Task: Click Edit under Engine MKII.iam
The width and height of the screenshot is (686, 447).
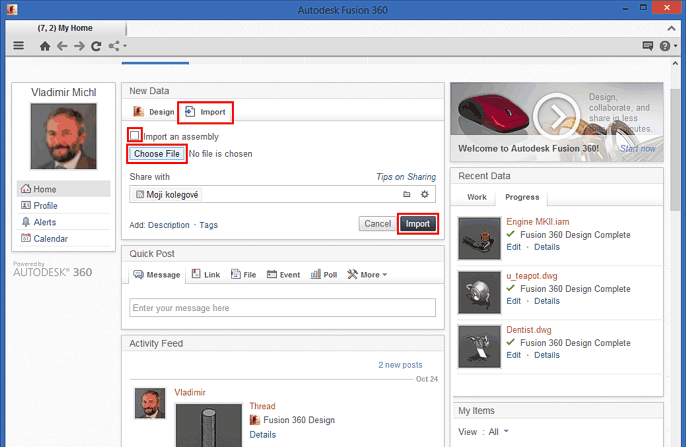Action: (x=514, y=247)
